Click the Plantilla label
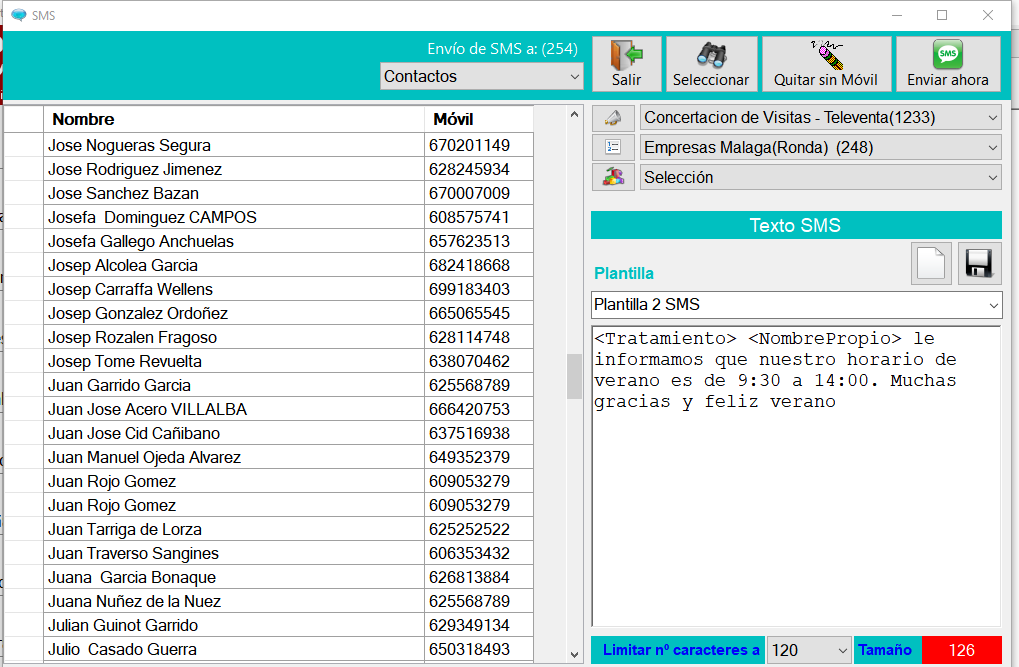 [624, 273]
